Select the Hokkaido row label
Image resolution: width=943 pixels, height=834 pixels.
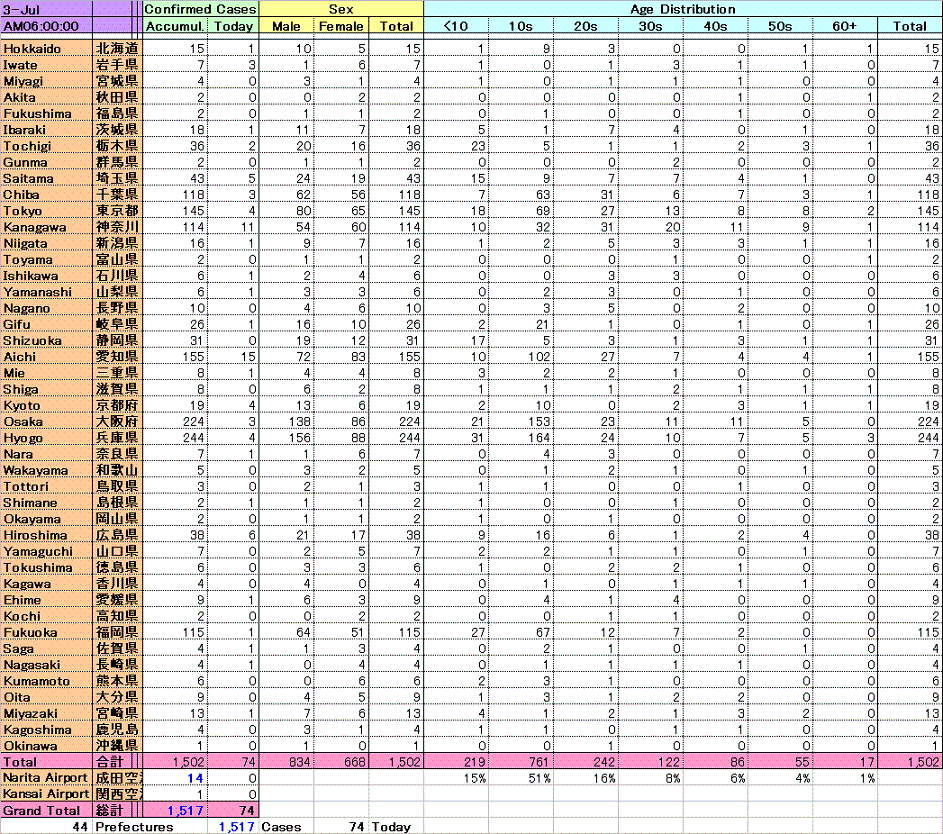point(46,48)
